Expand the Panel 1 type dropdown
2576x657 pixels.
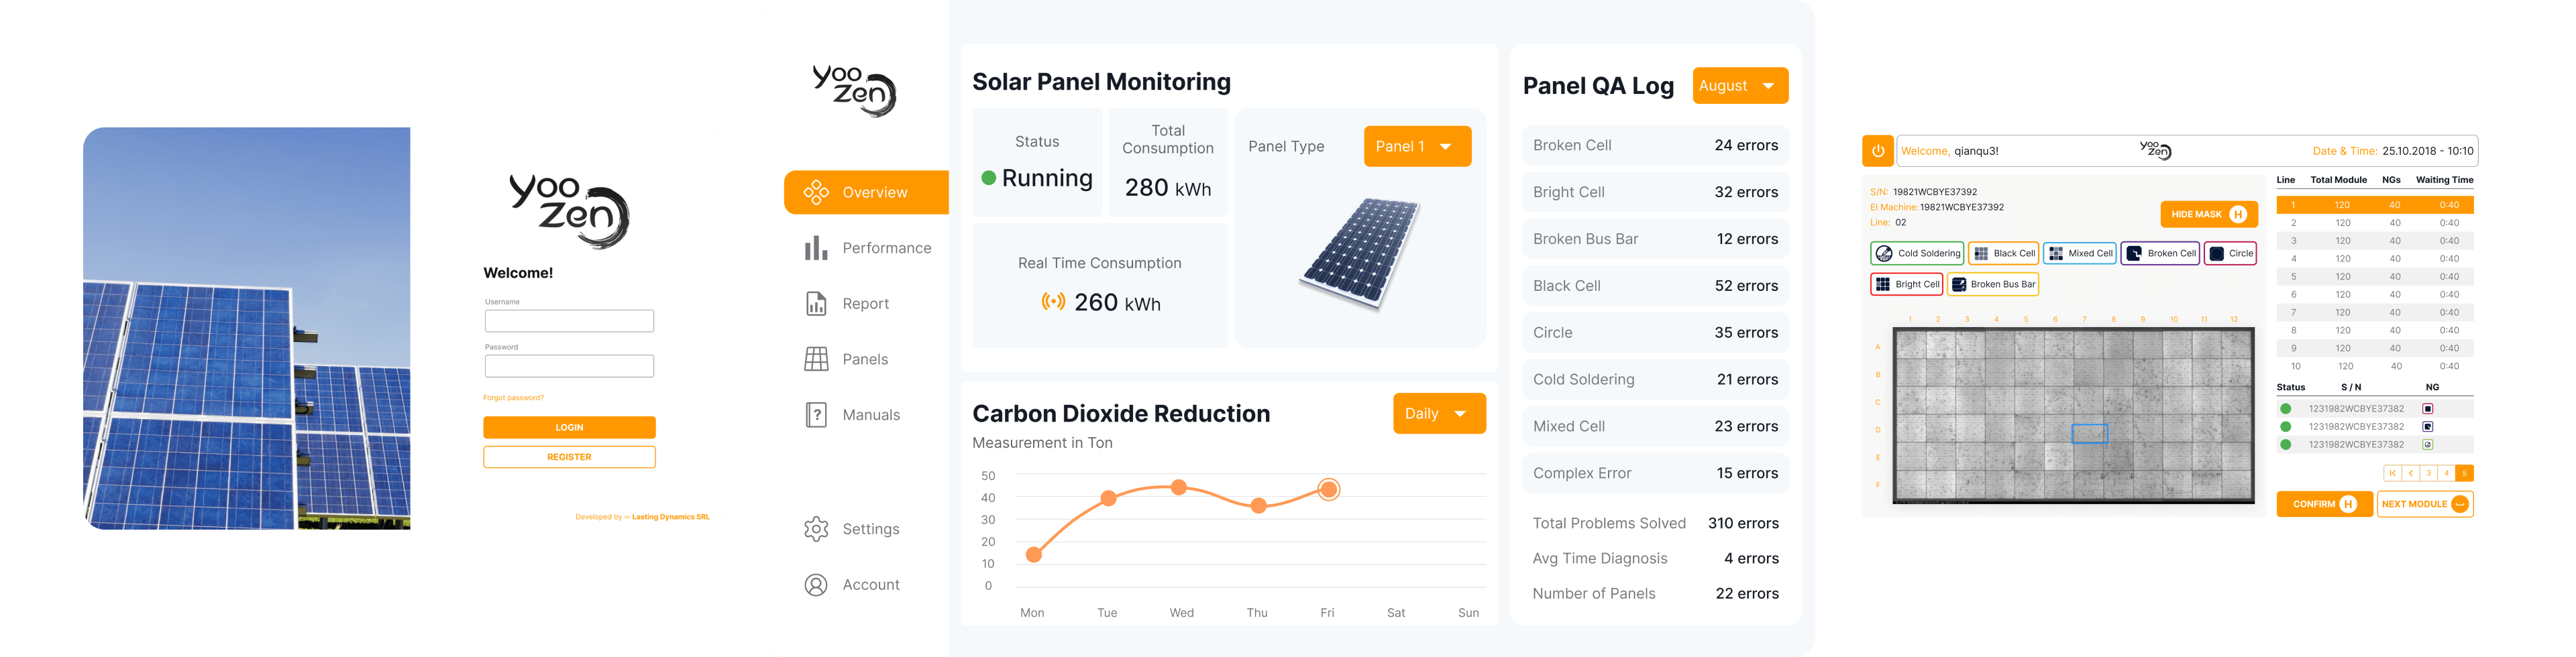pyautogui.click(x=1416, y=147)
